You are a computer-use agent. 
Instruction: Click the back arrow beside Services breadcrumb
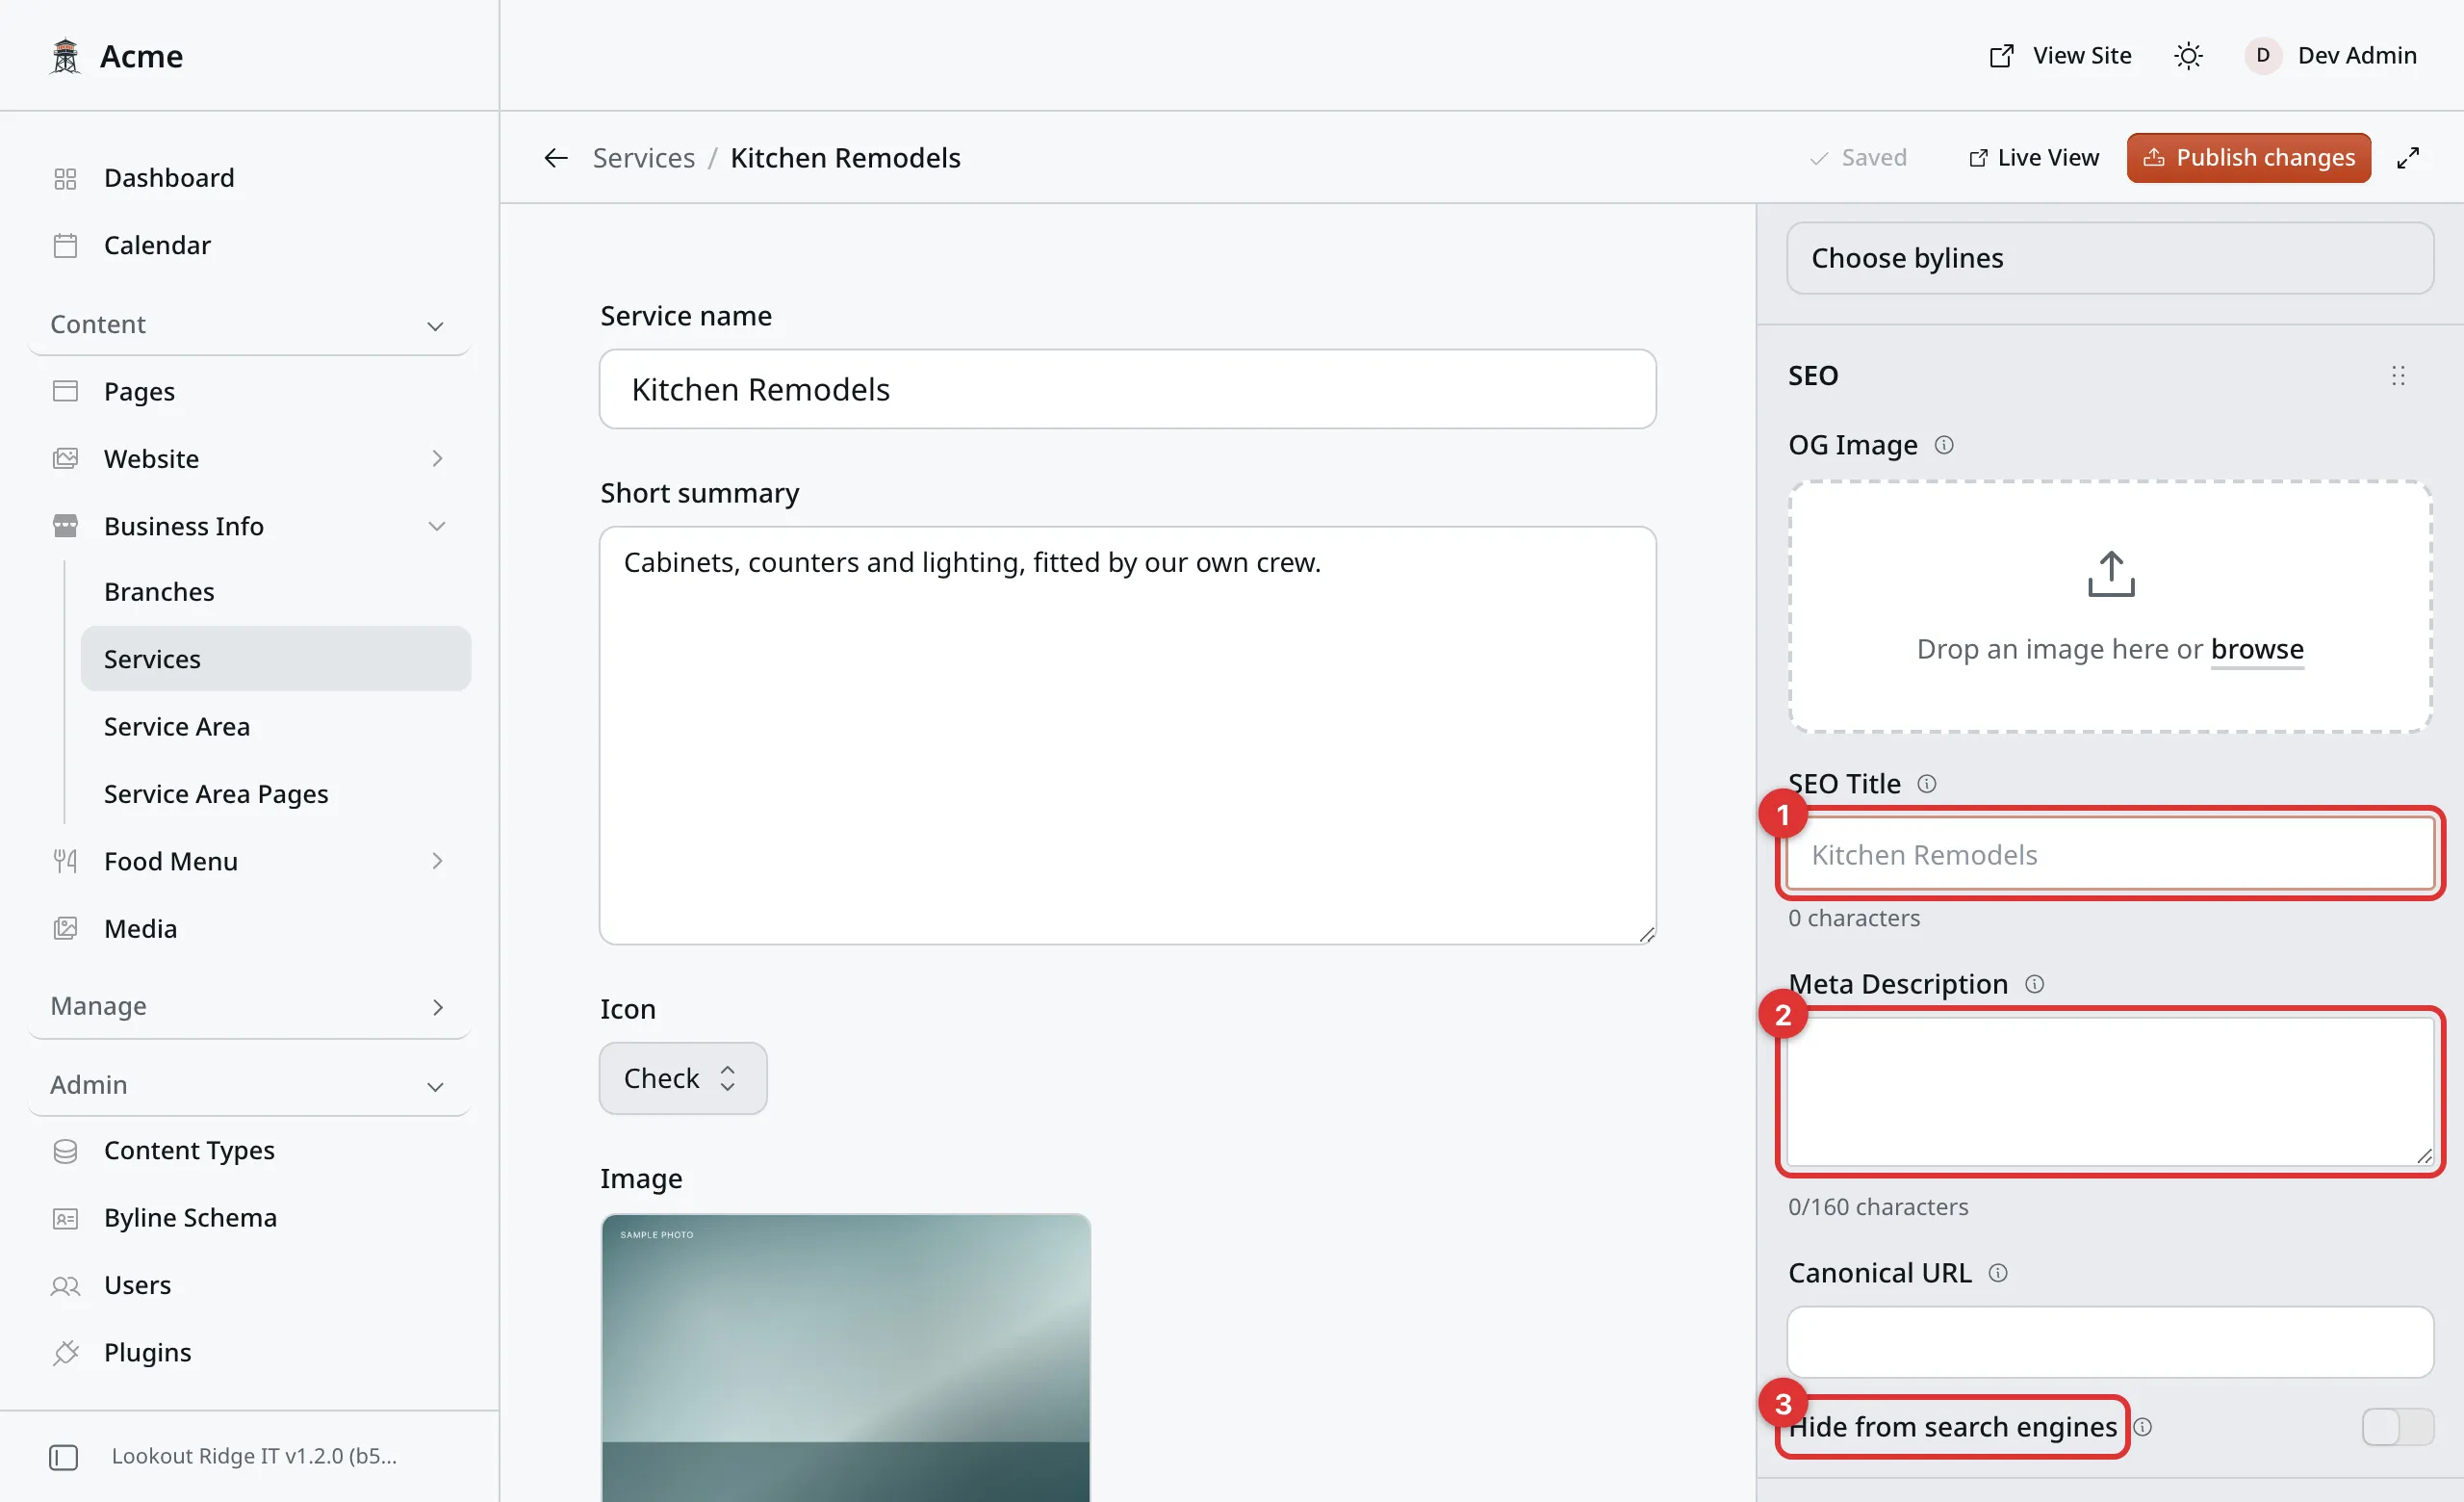point(556,158)
